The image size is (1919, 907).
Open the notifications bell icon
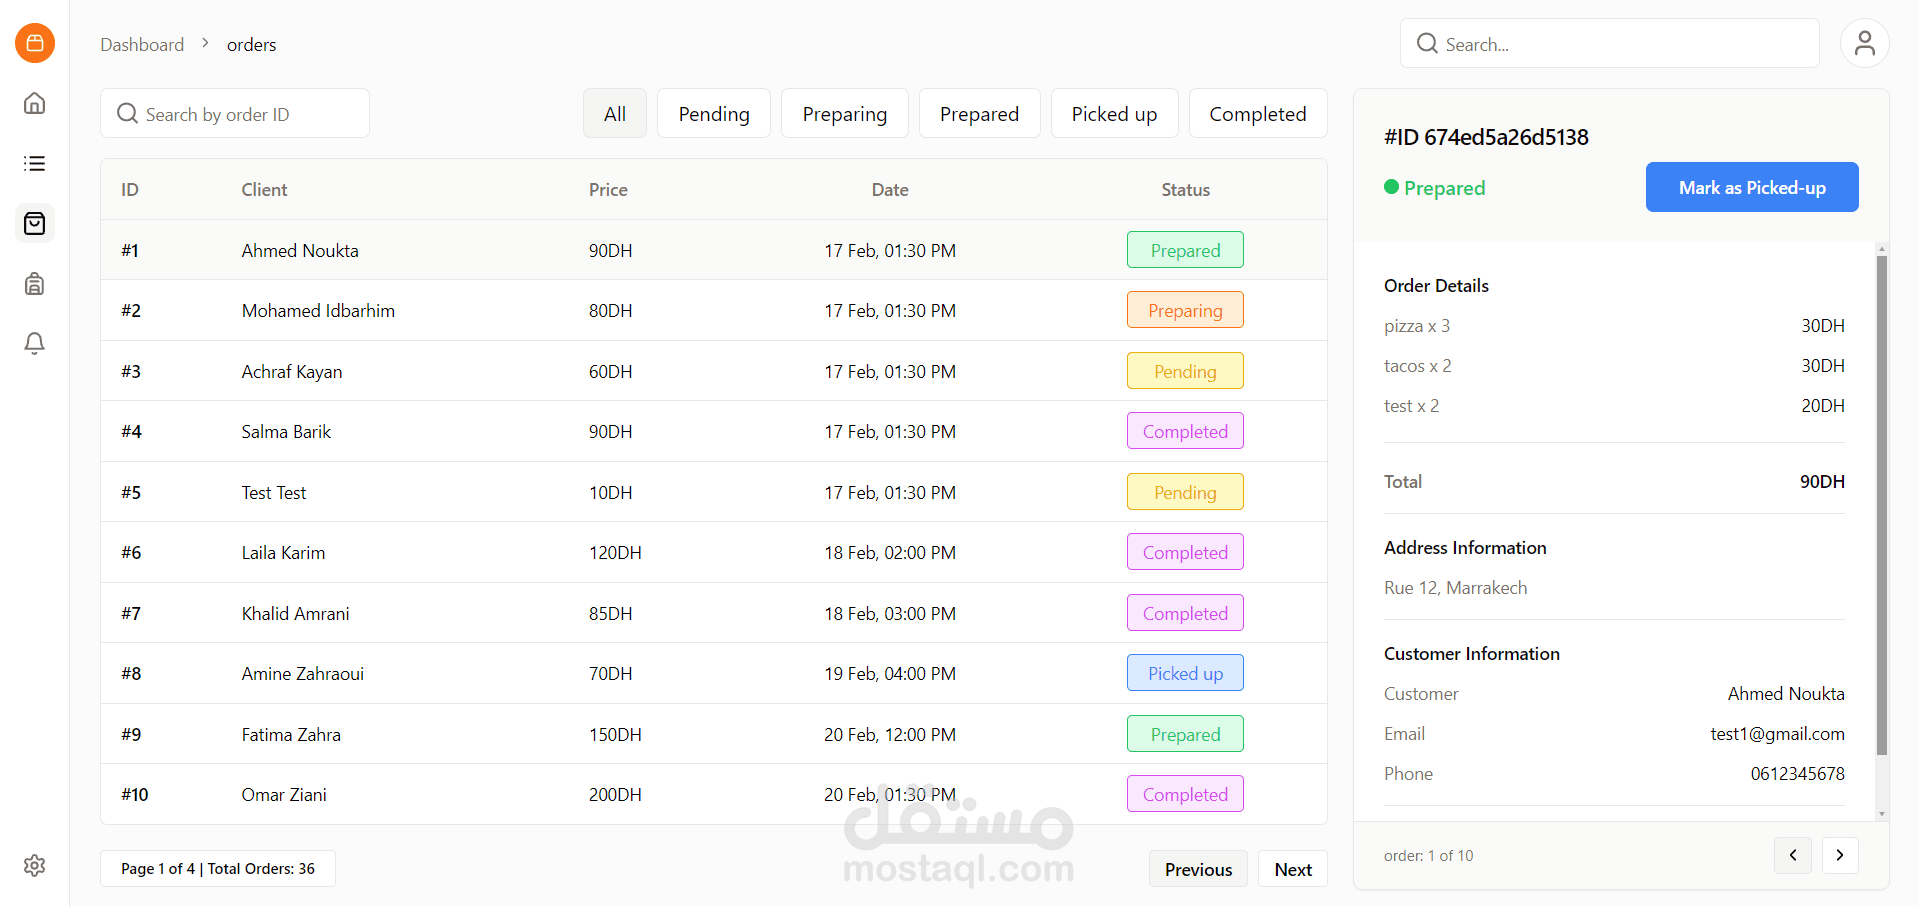point(35,344)
